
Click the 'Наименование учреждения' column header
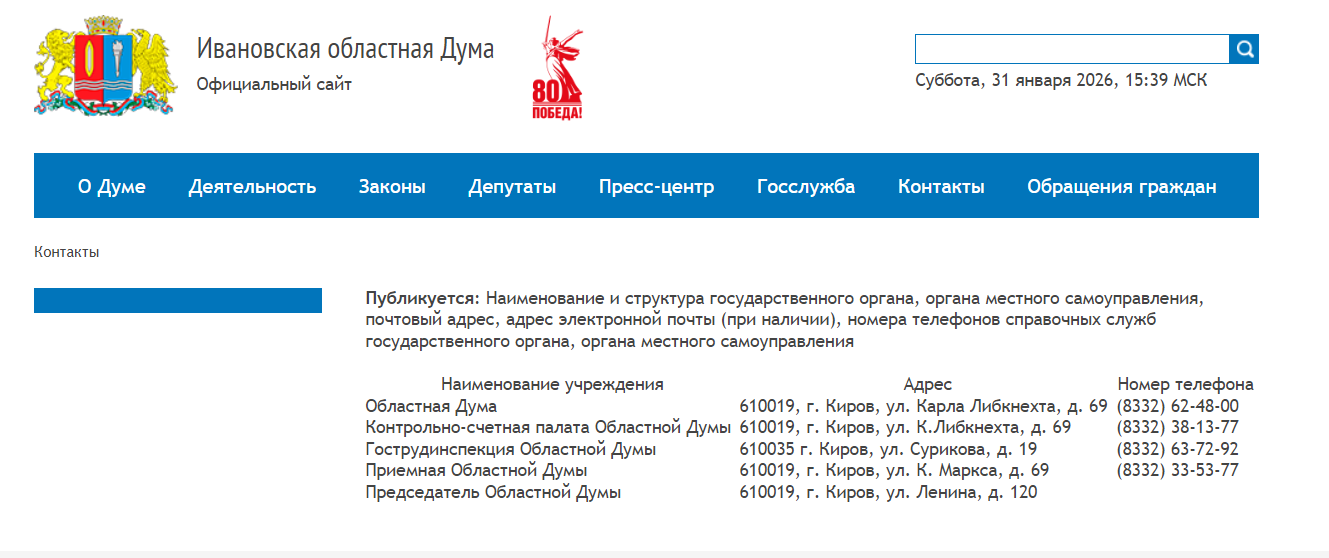click(x=552, y=384)
